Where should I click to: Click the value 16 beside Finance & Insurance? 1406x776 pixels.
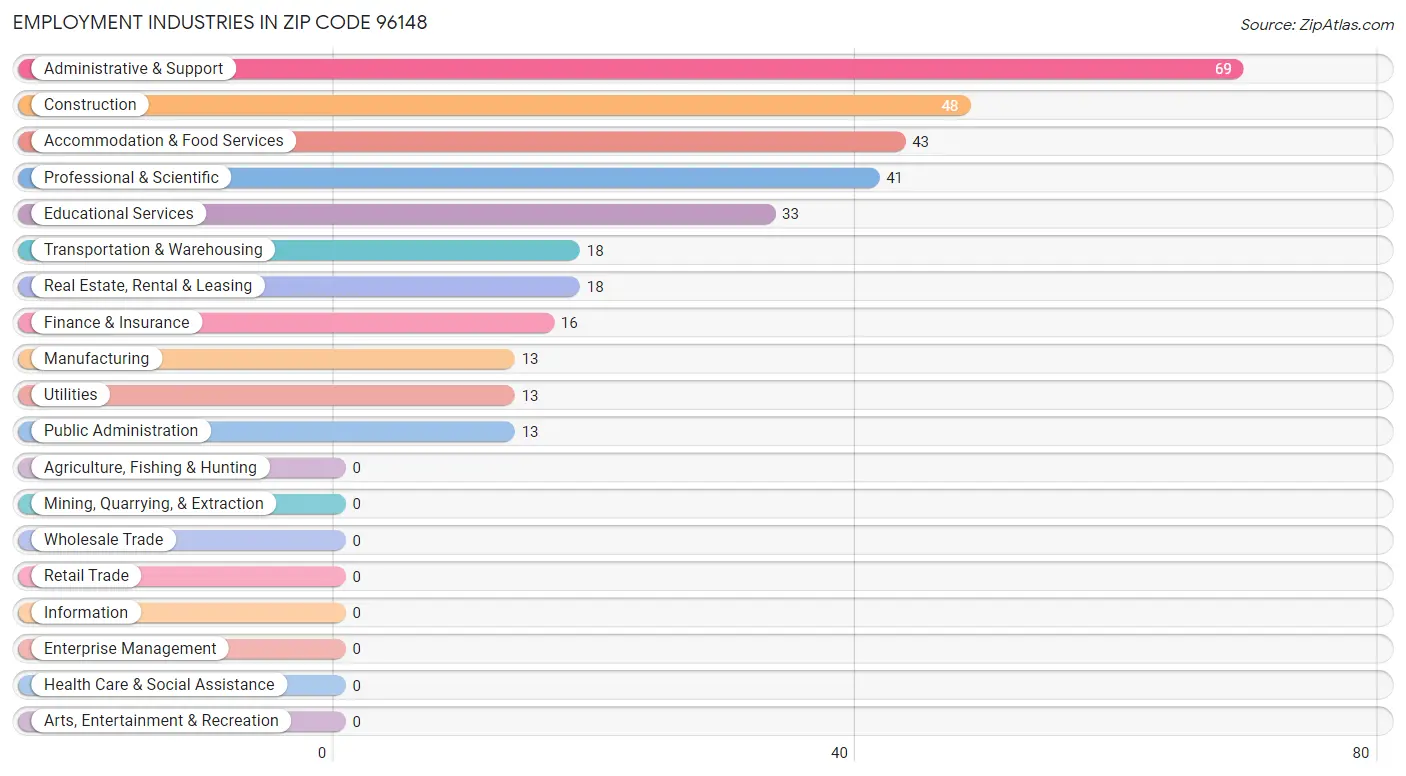click(x=569, y=323)
